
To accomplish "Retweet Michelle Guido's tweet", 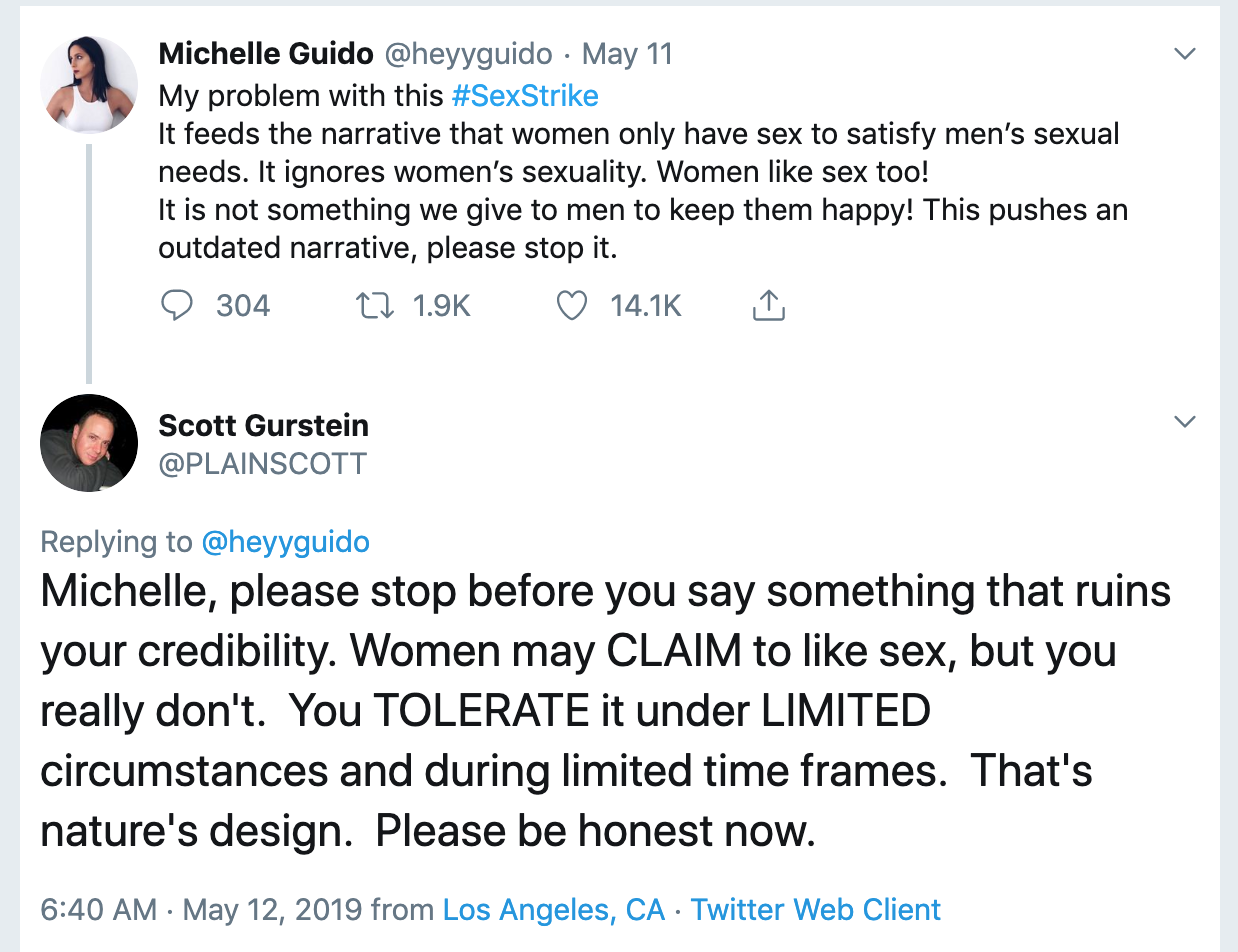I will tap(375, 305).
